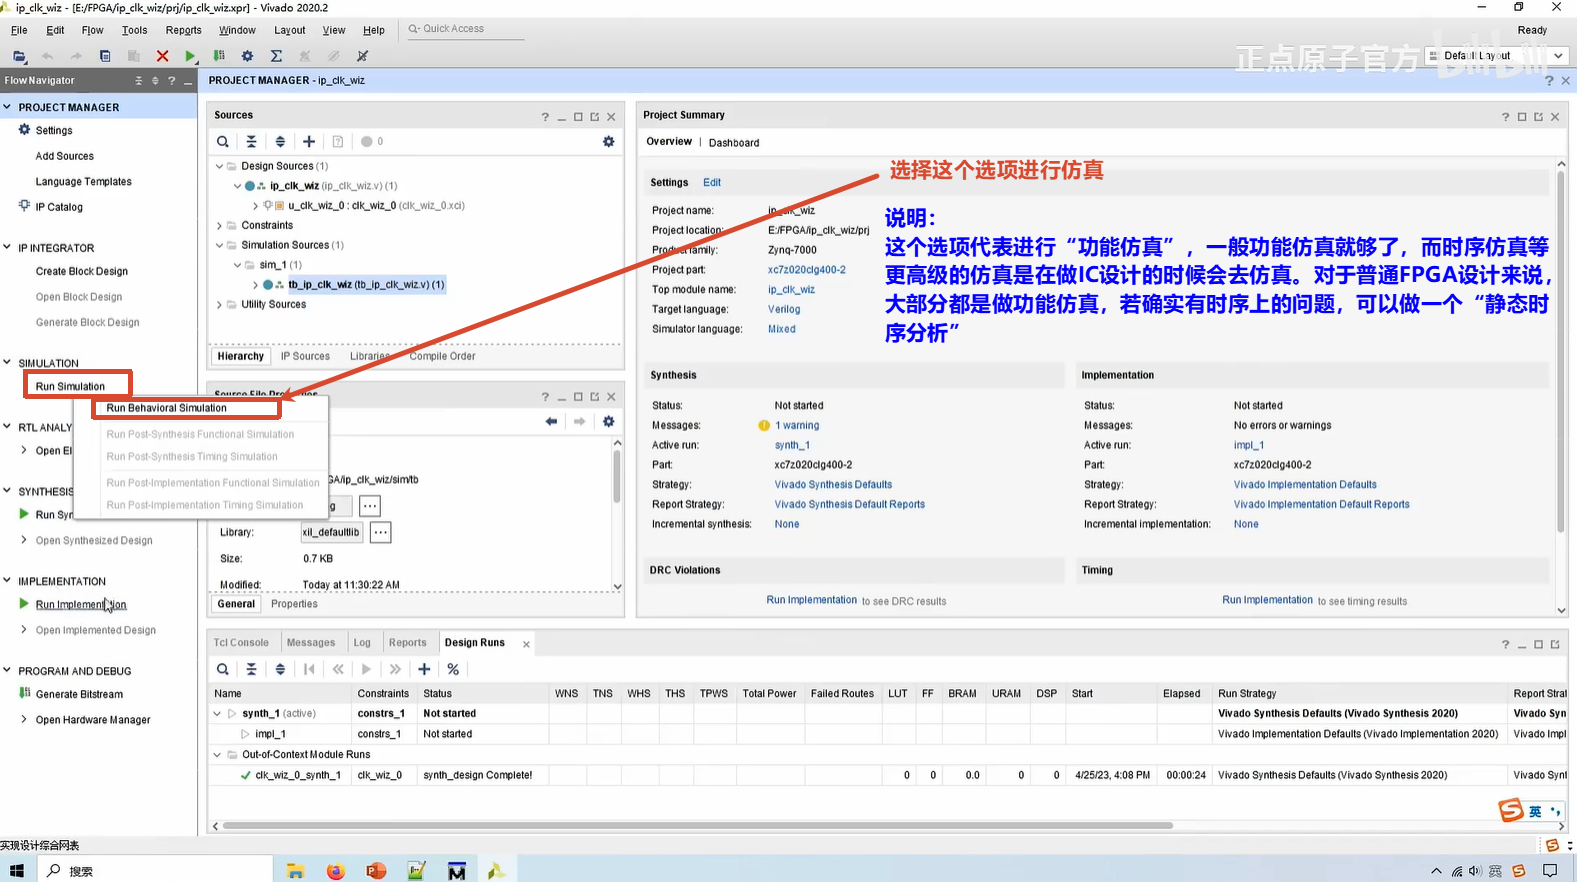Toggle percent display in Design Runs toolbar
Screen dimensions: 1577x882
tap(453, 669)
